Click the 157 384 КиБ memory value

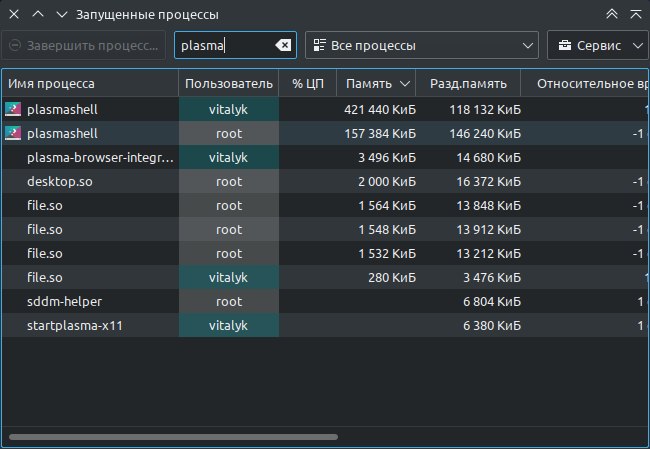click(380, 133)
